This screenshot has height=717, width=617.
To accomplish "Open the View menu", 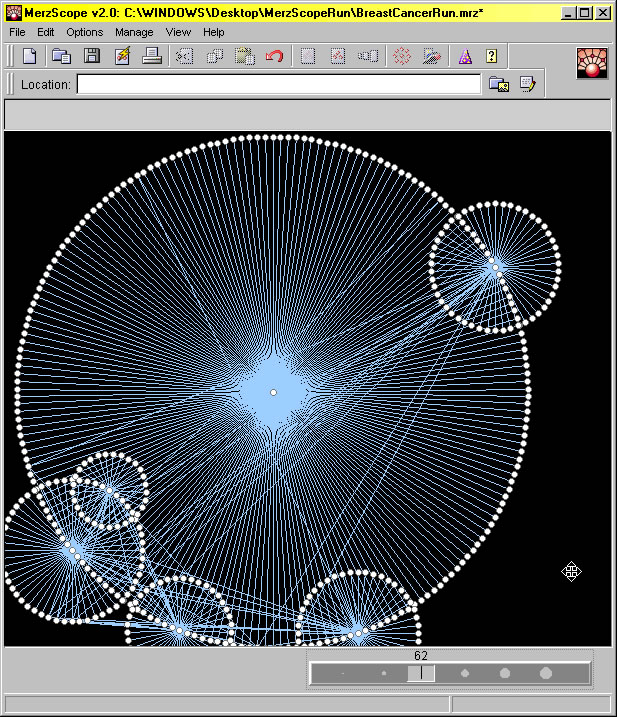I will click(x=178, y=32).
